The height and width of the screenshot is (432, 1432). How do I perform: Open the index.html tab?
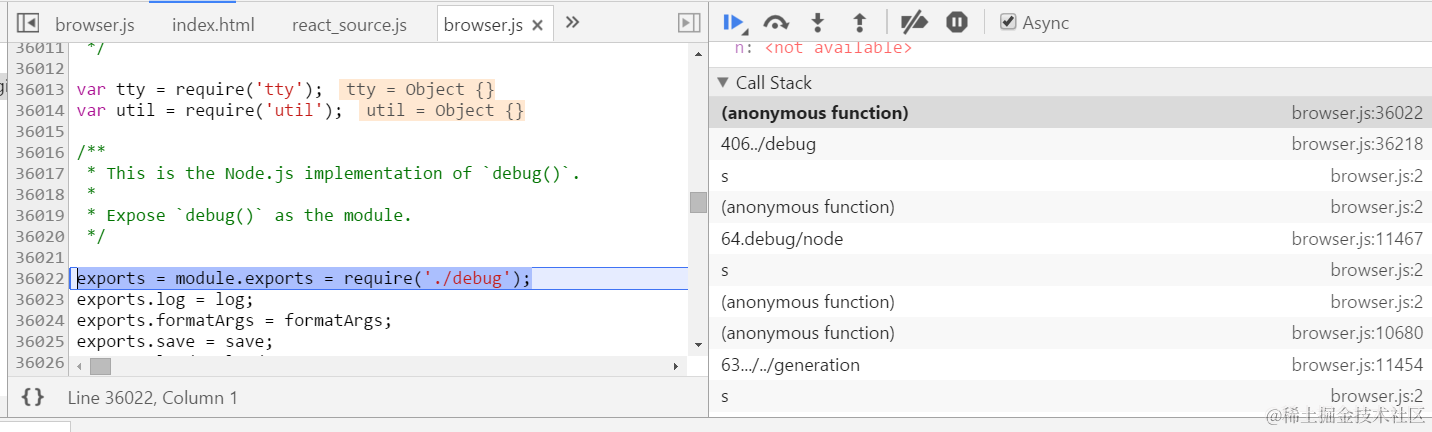tap(213, 25)
